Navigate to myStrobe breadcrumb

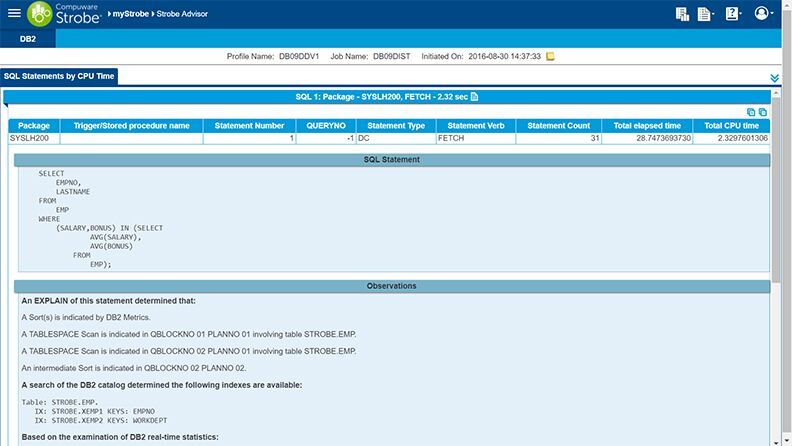click(x=130, y=14)
